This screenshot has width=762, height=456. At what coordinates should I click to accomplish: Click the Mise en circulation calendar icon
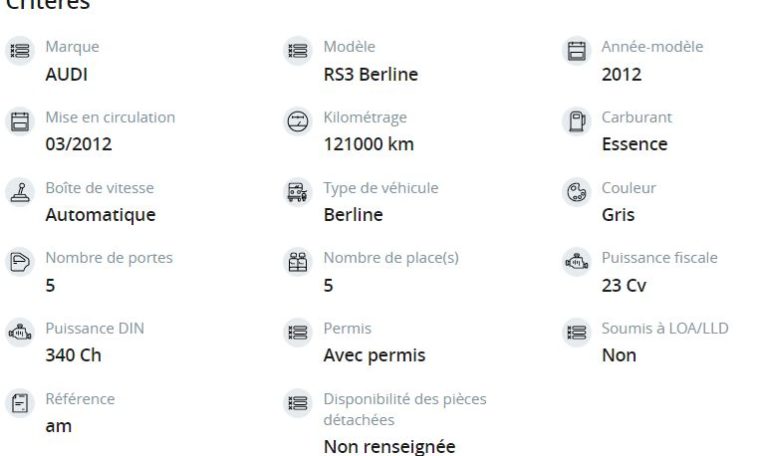(20, 121)
